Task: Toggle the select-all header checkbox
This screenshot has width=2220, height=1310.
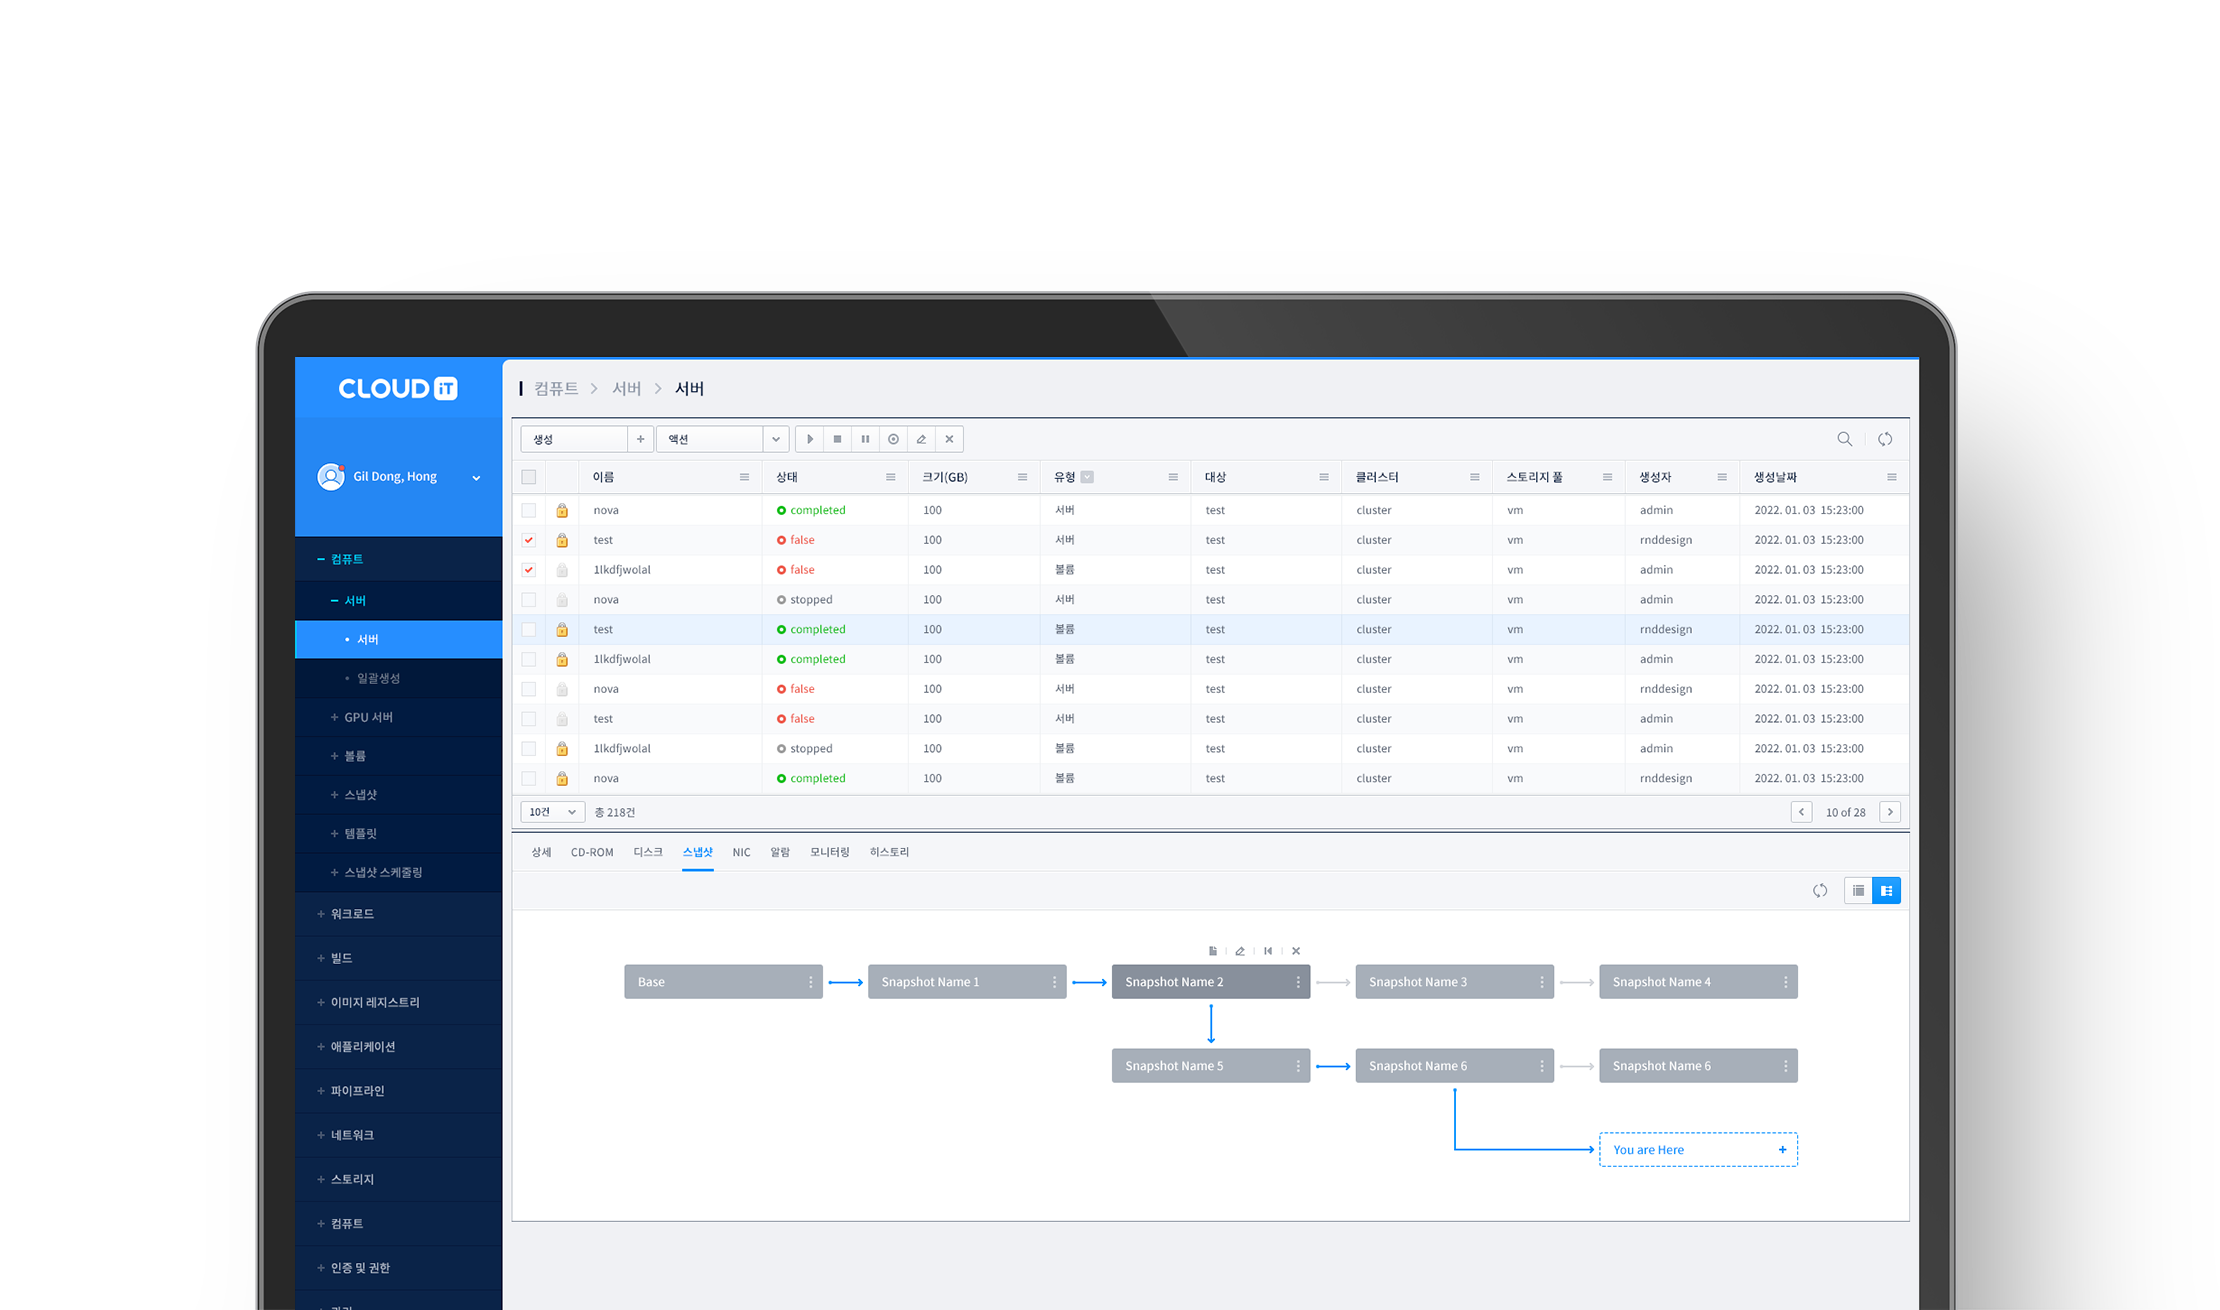Action: [x=529, y=477]
